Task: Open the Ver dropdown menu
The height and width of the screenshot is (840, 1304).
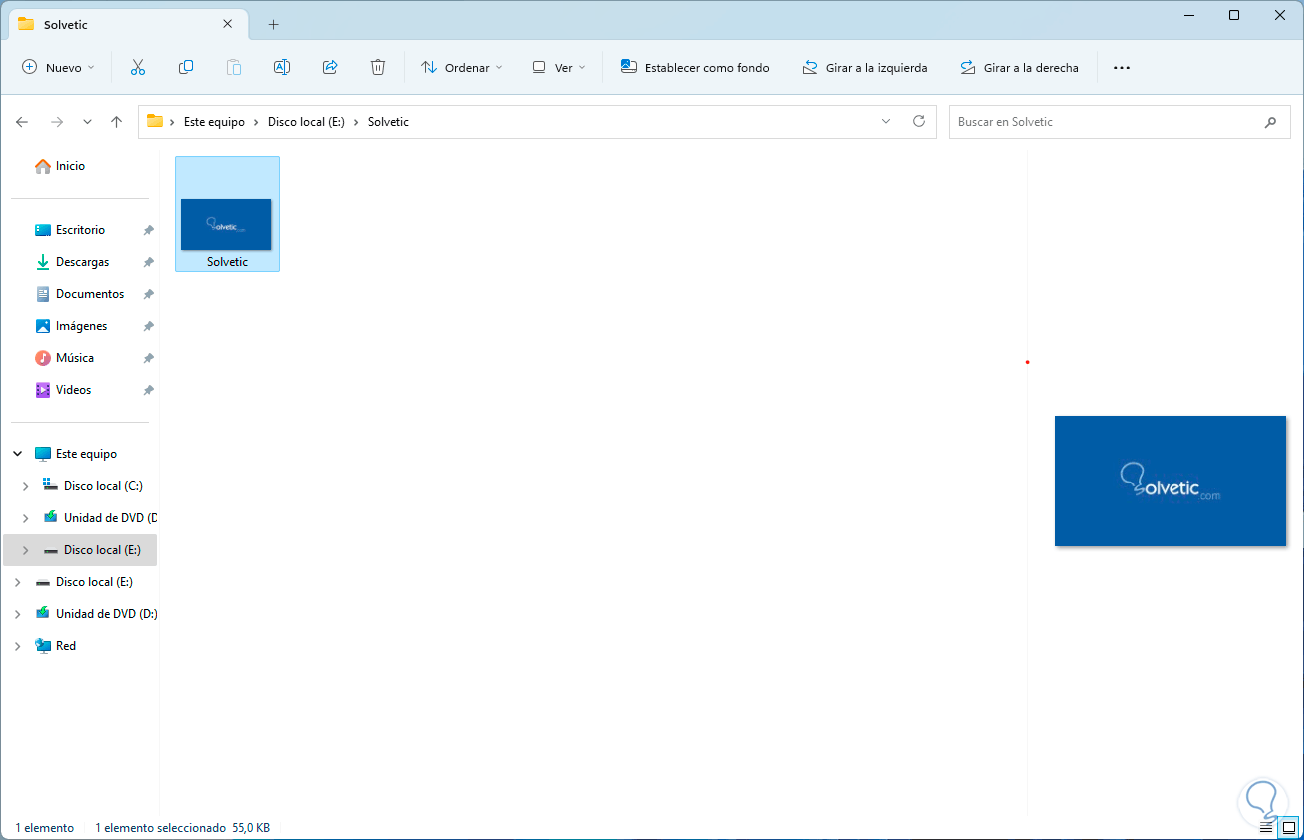Action: point(559,68)
